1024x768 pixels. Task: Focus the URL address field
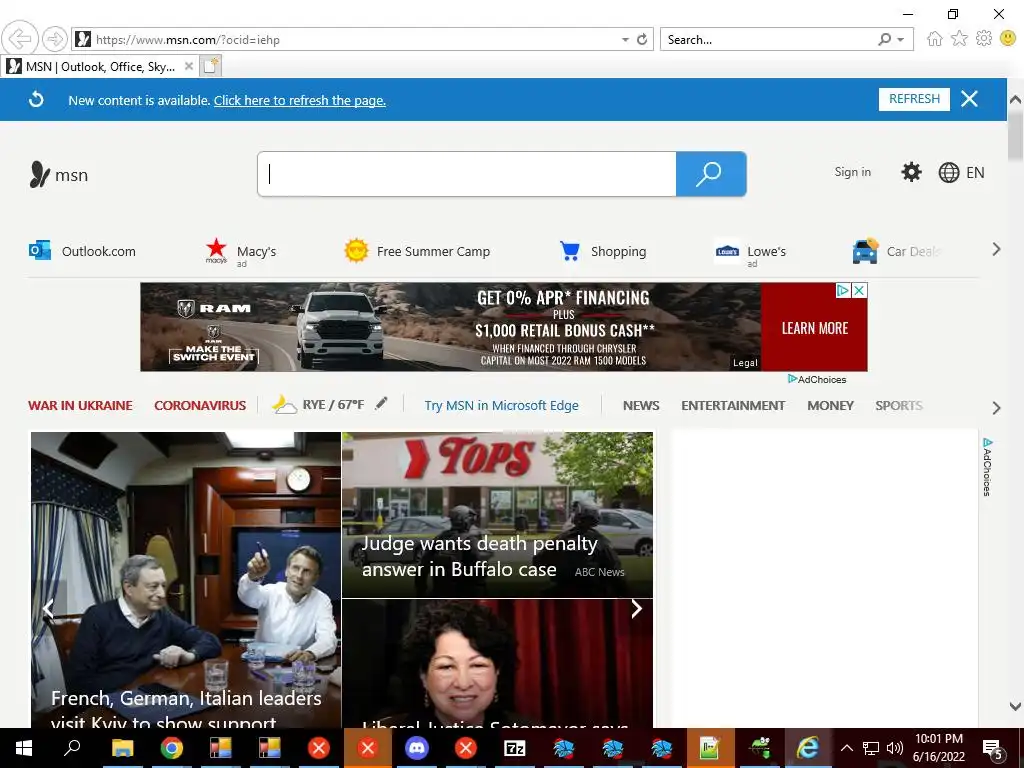pyautogui.click(x=353, y=40)
